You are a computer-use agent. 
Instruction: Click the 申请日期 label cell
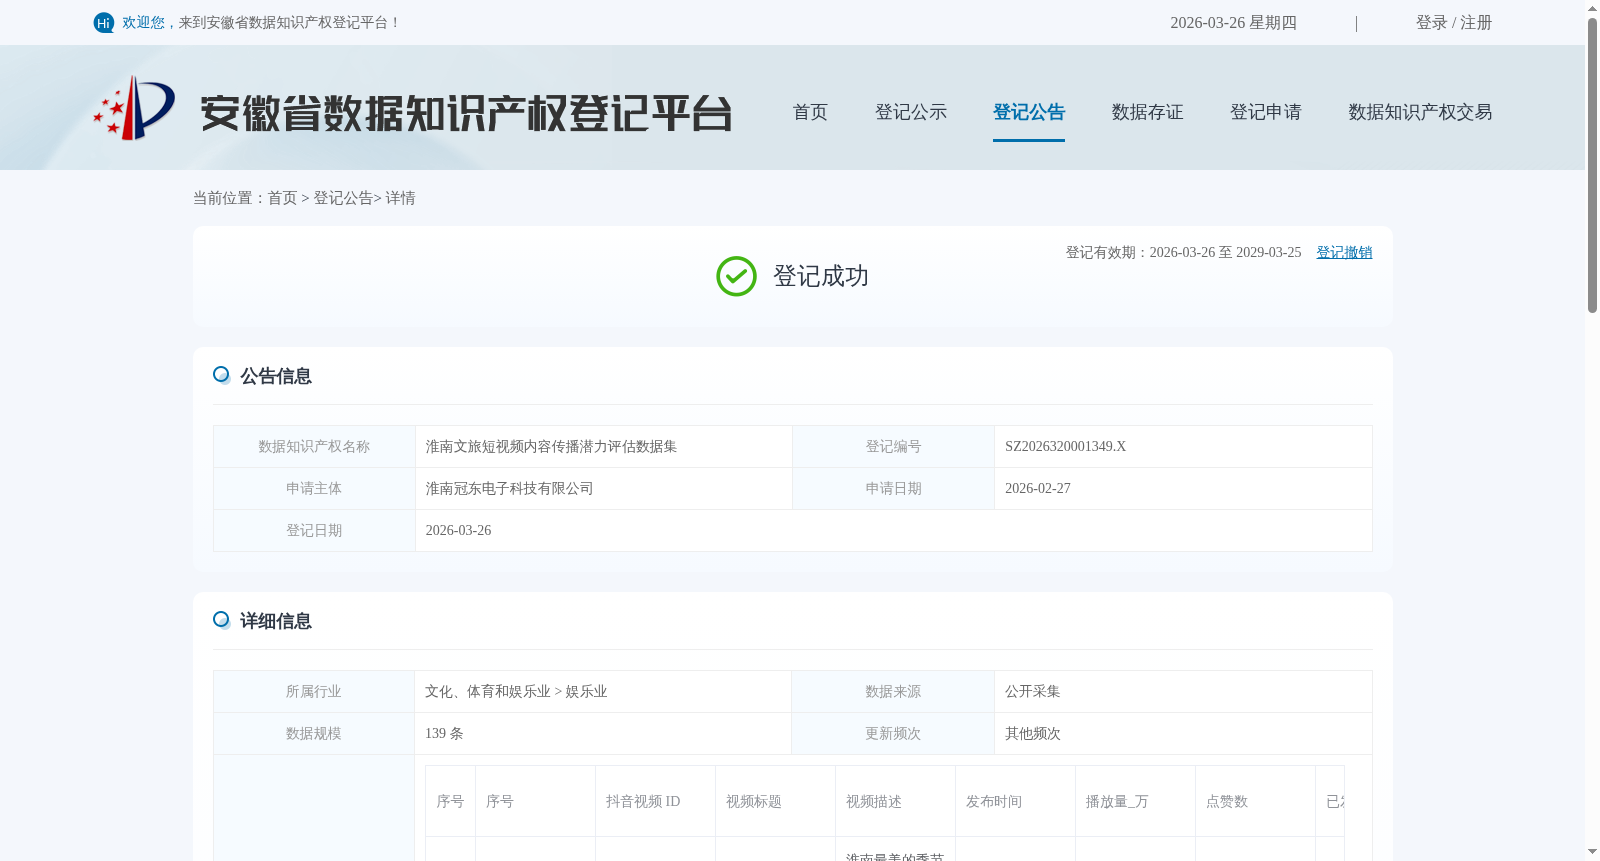(893, 489)
